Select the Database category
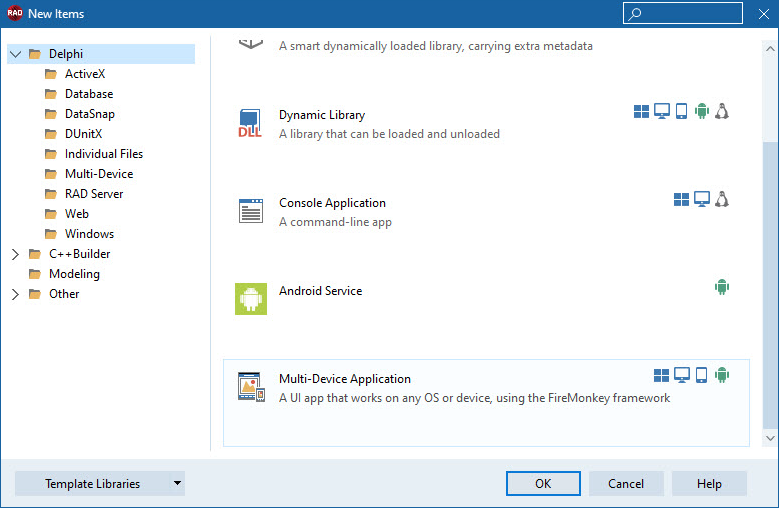The image size is (779, 508). point(89,94)
